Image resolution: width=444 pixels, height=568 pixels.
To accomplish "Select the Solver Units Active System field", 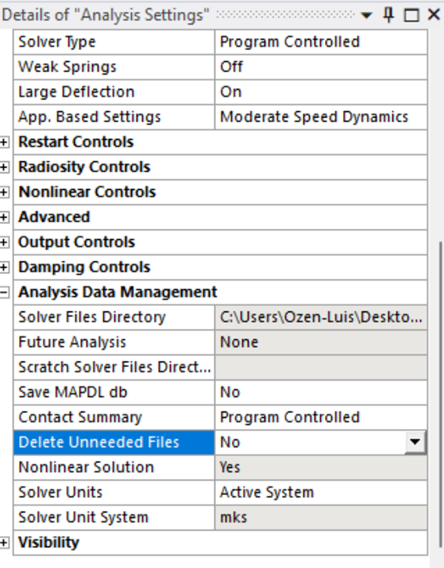I will click(x=321, y=492).
